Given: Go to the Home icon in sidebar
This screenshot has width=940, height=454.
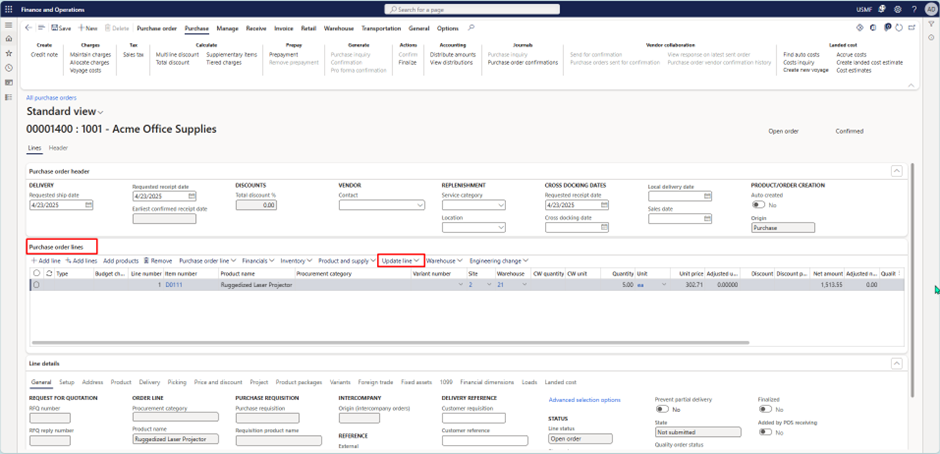Looking at the screenshot, I should [8, 39].
